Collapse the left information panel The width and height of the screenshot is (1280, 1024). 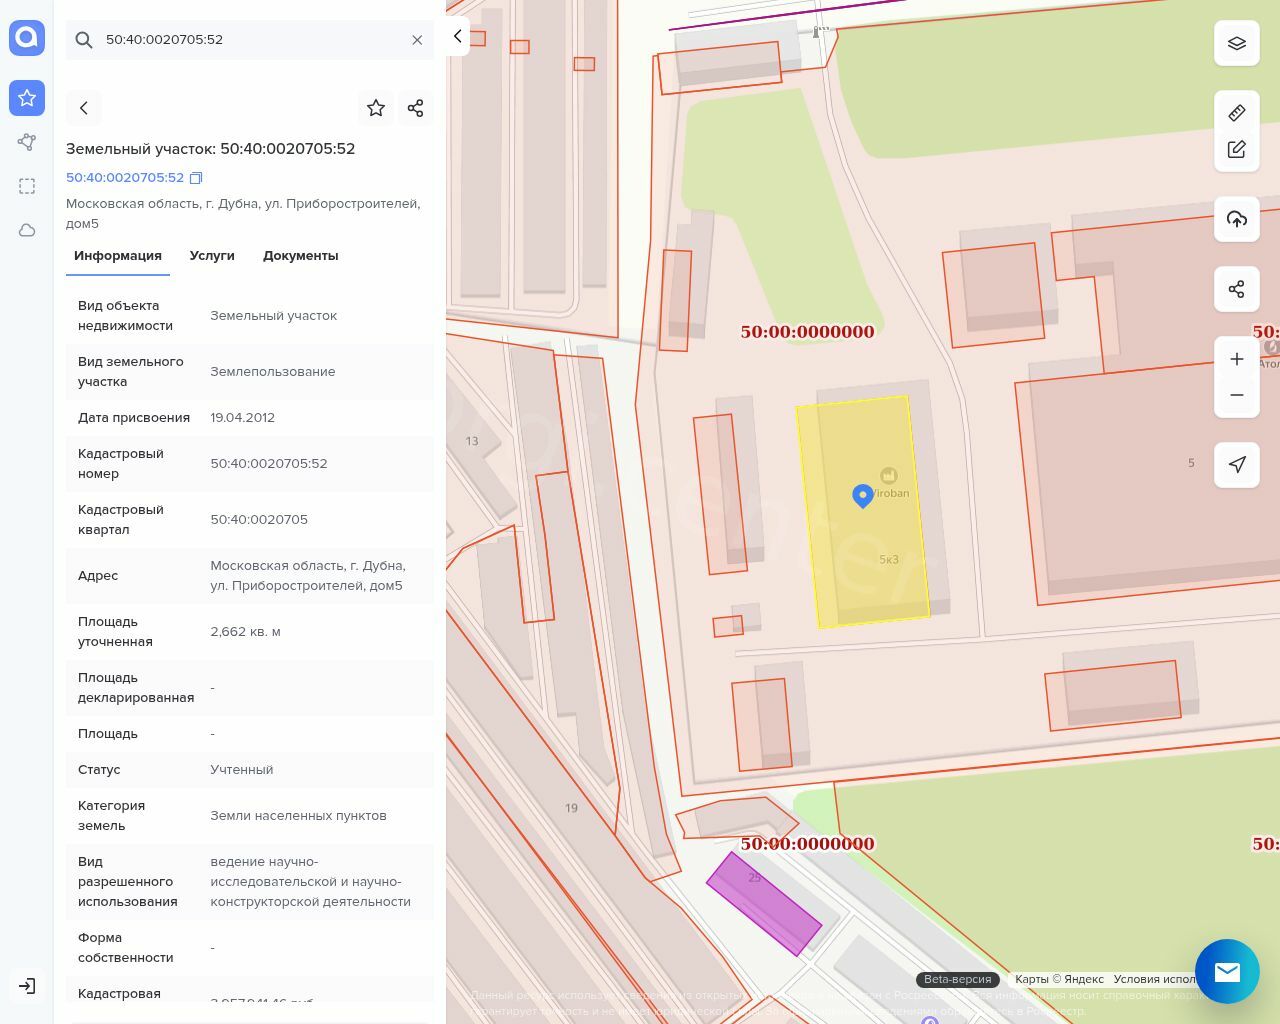457,36
